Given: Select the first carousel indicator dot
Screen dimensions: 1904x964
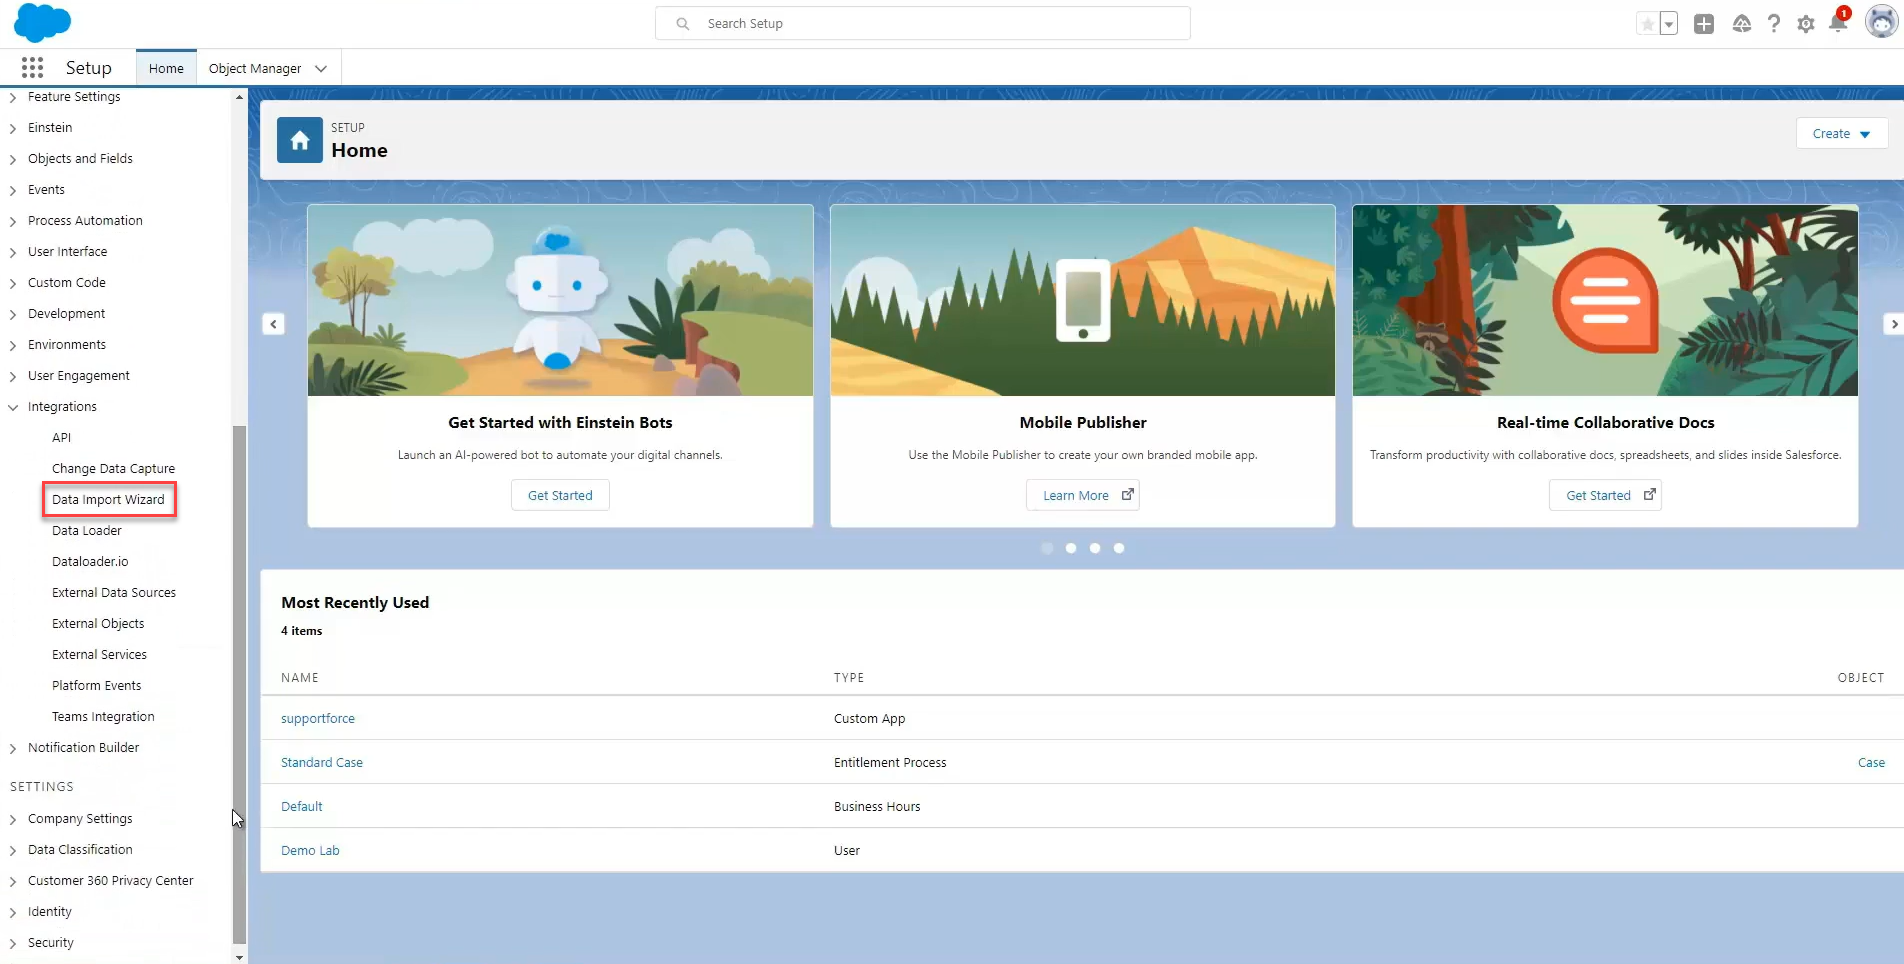Looking at the screenshot, I should tap(1047, 548).
